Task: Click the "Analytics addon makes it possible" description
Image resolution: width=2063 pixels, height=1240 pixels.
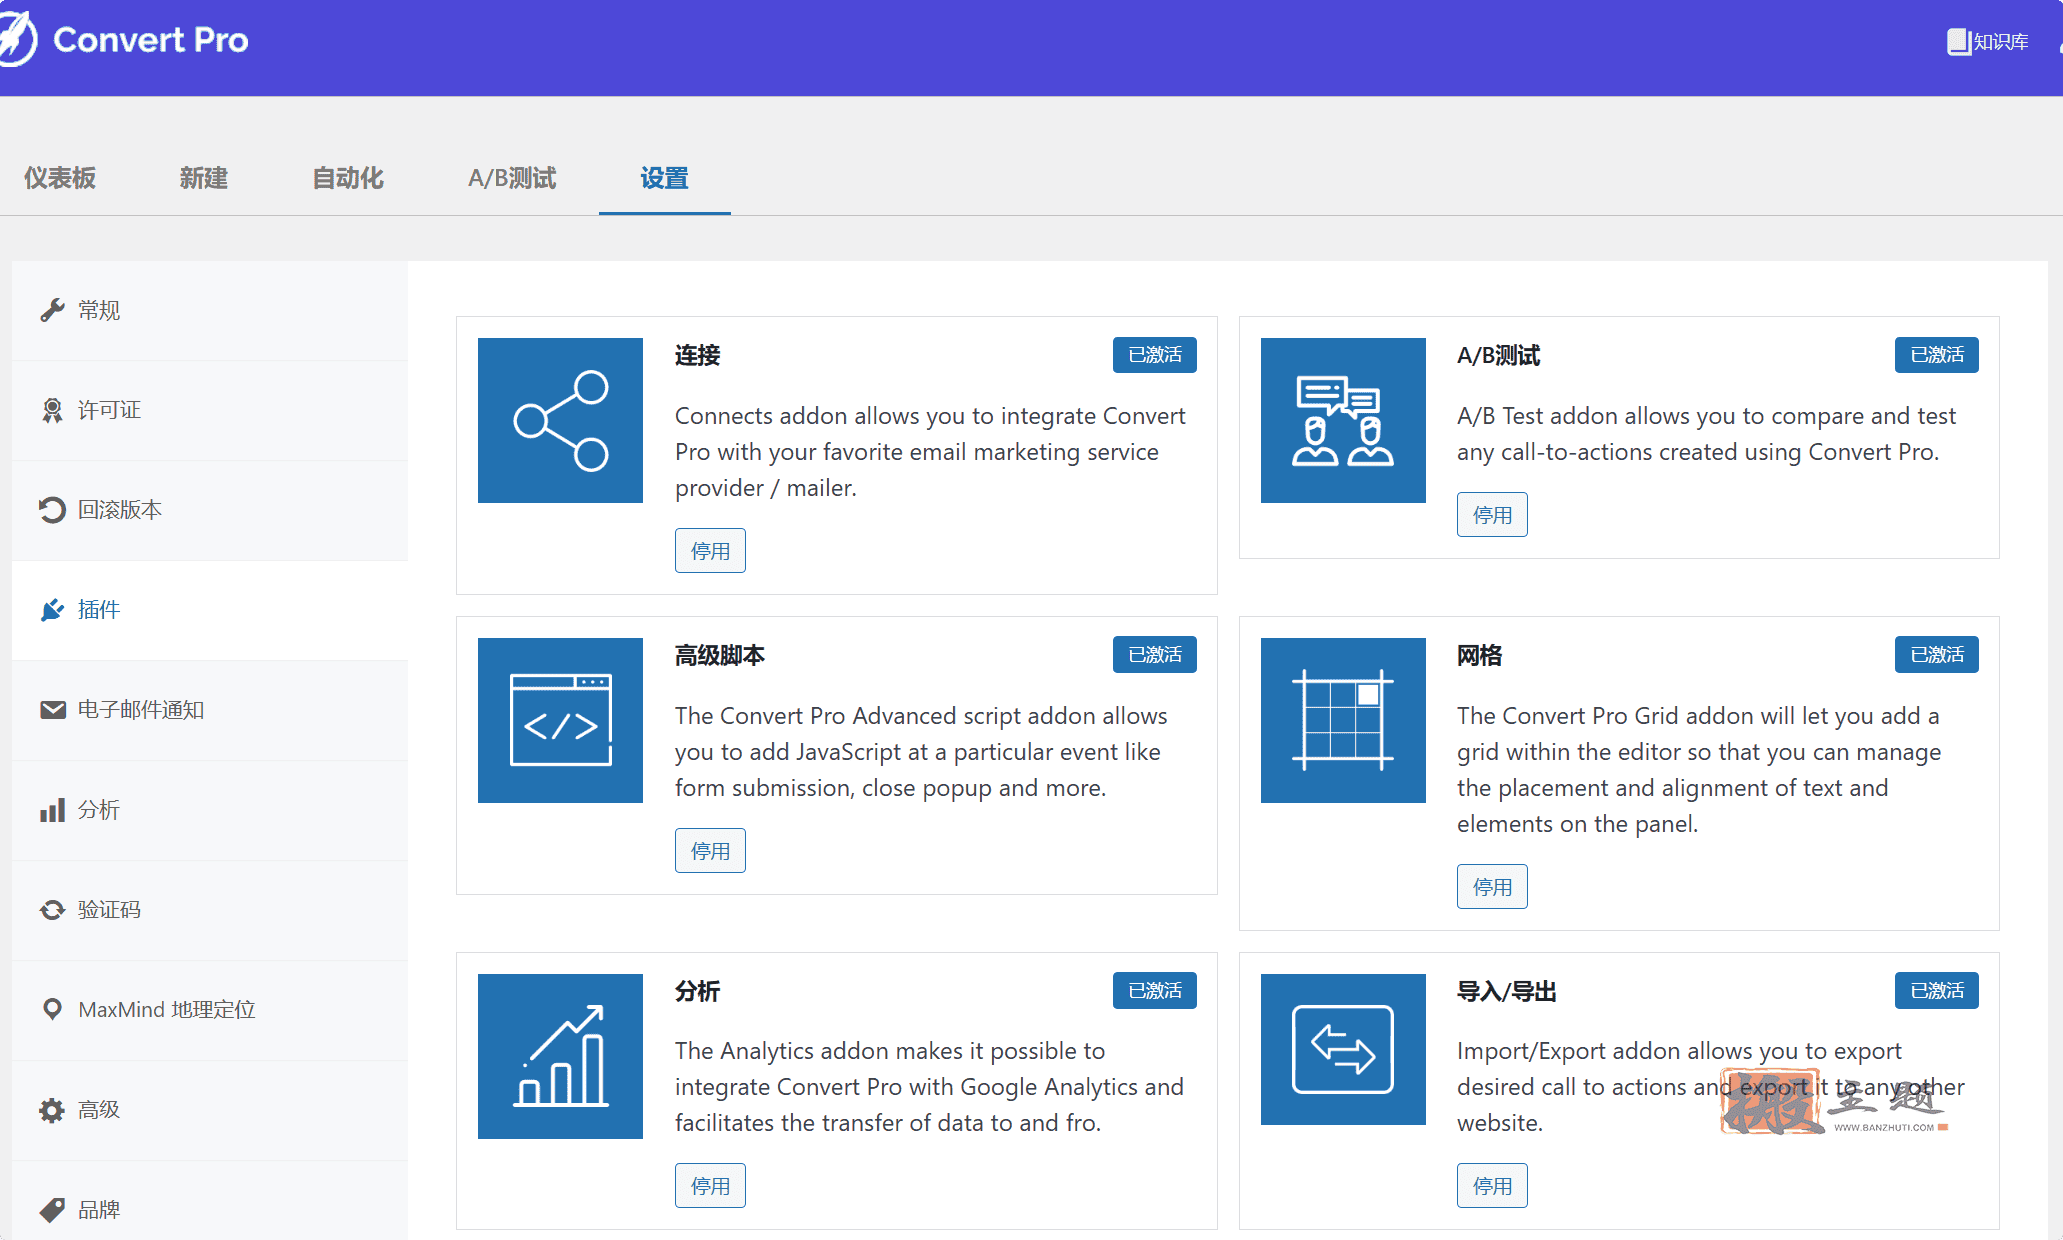Action: coord(930,1087)
